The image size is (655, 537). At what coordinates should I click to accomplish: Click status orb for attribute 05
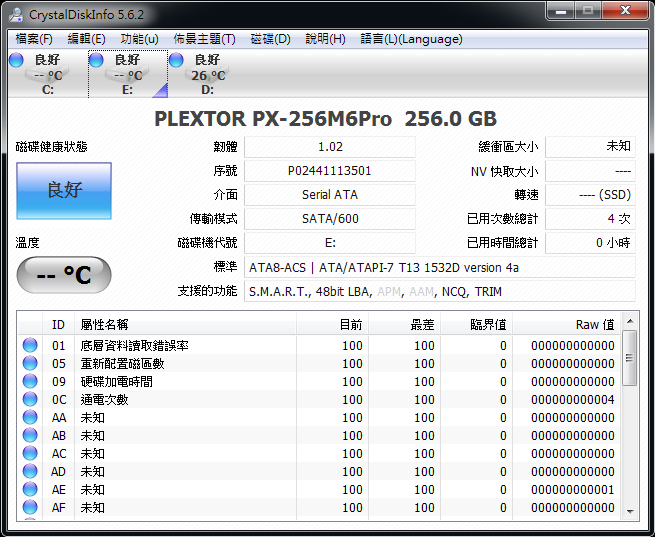click(x=30, y=363)
